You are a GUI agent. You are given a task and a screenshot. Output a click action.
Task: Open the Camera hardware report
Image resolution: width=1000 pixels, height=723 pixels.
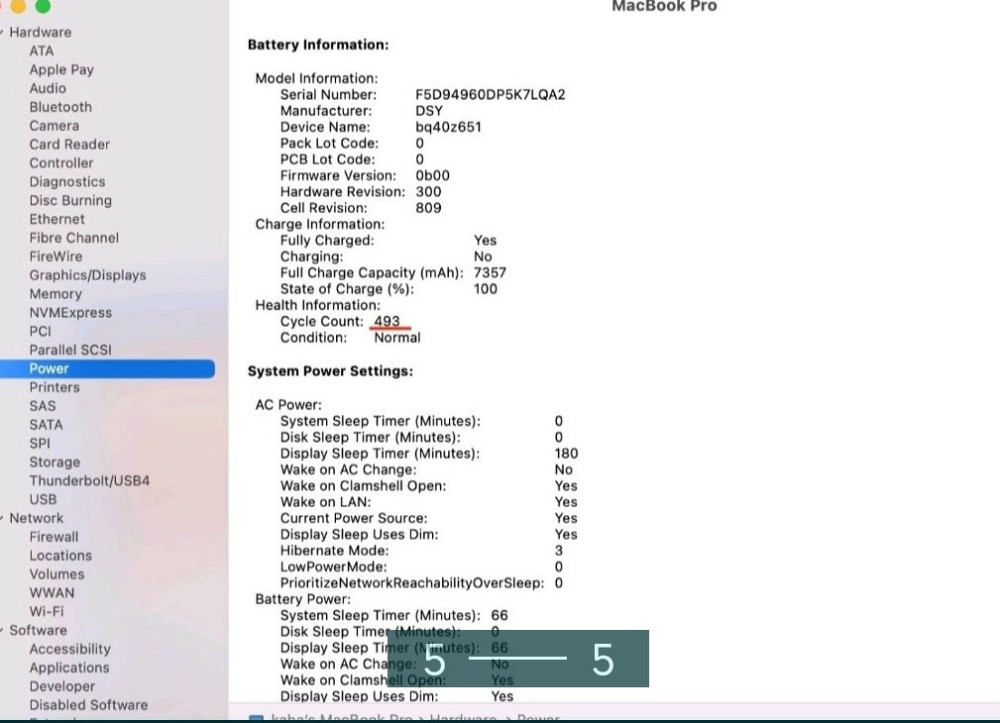54,125
